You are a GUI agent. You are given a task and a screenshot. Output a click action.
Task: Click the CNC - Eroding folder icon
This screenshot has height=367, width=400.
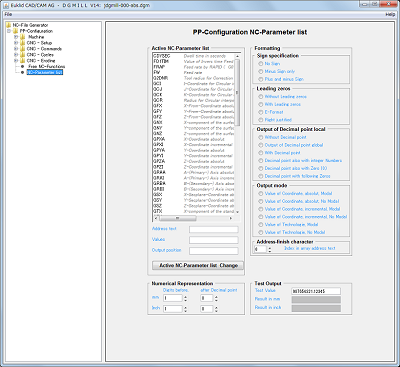coord(23,61)
